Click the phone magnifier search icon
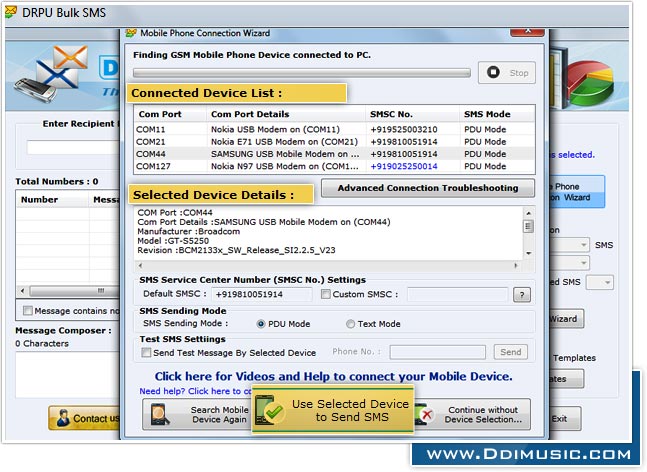 point(160,415)
